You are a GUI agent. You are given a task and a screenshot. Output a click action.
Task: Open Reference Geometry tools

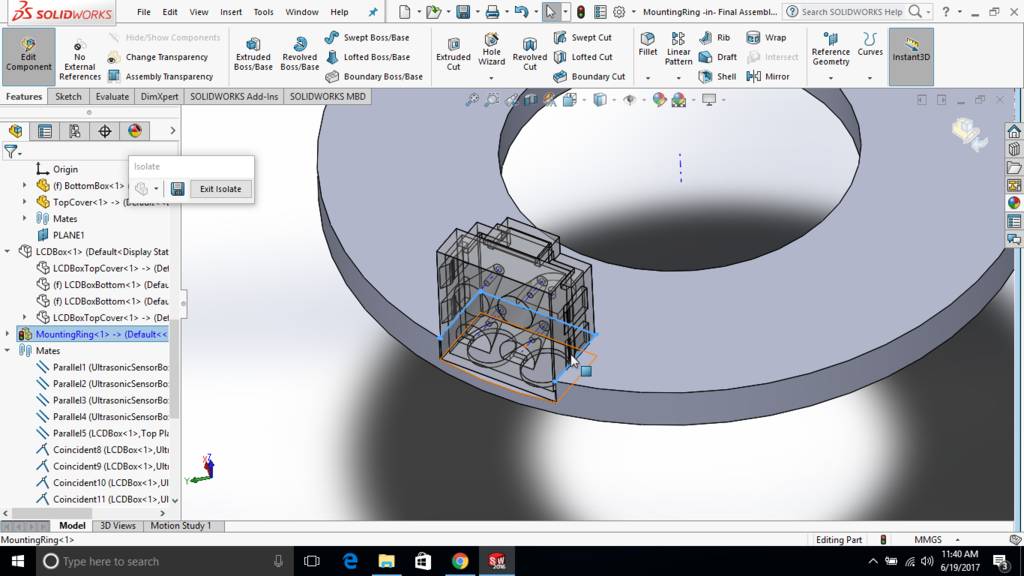pyautogui.click(x=831, y=49)
